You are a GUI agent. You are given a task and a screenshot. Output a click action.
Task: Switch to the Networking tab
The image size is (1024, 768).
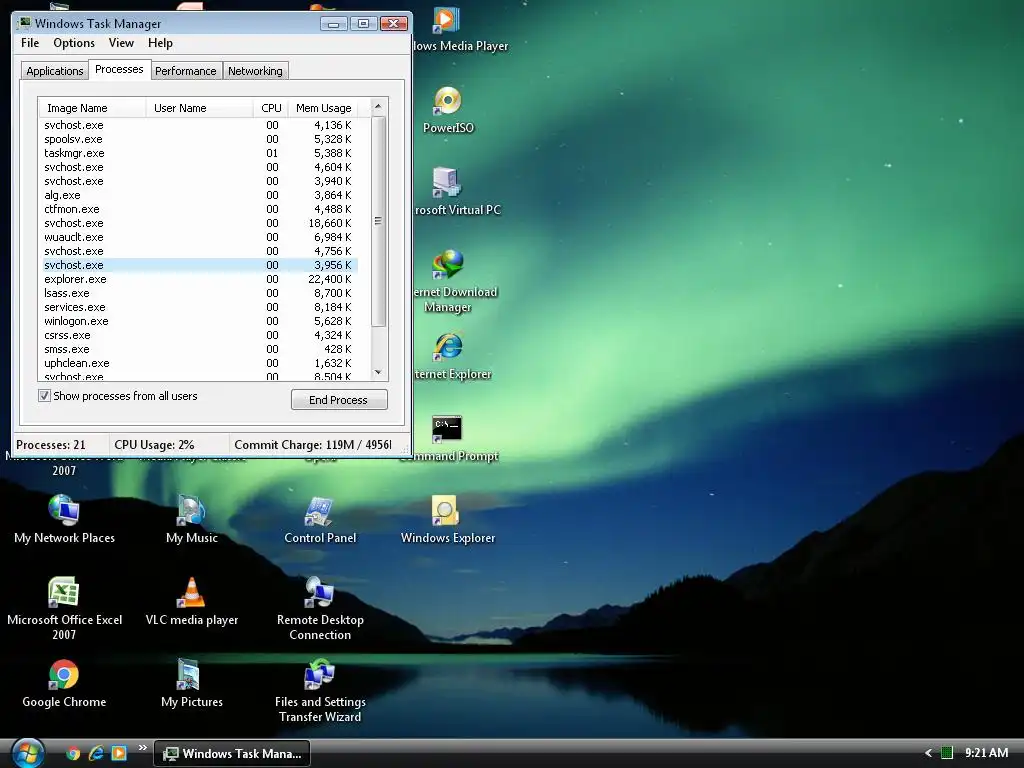click(255, 71)
